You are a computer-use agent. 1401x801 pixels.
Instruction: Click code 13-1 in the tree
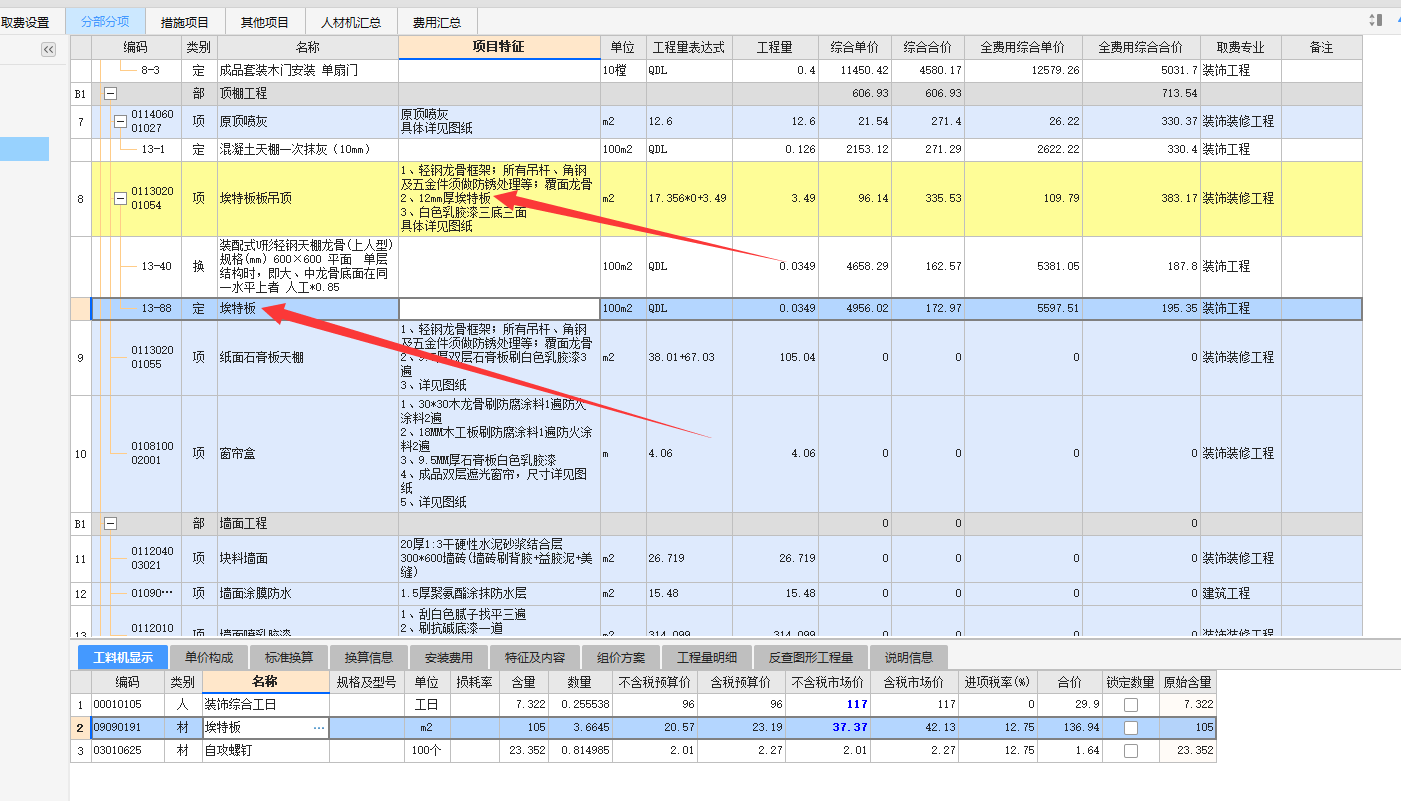point(153,149)
